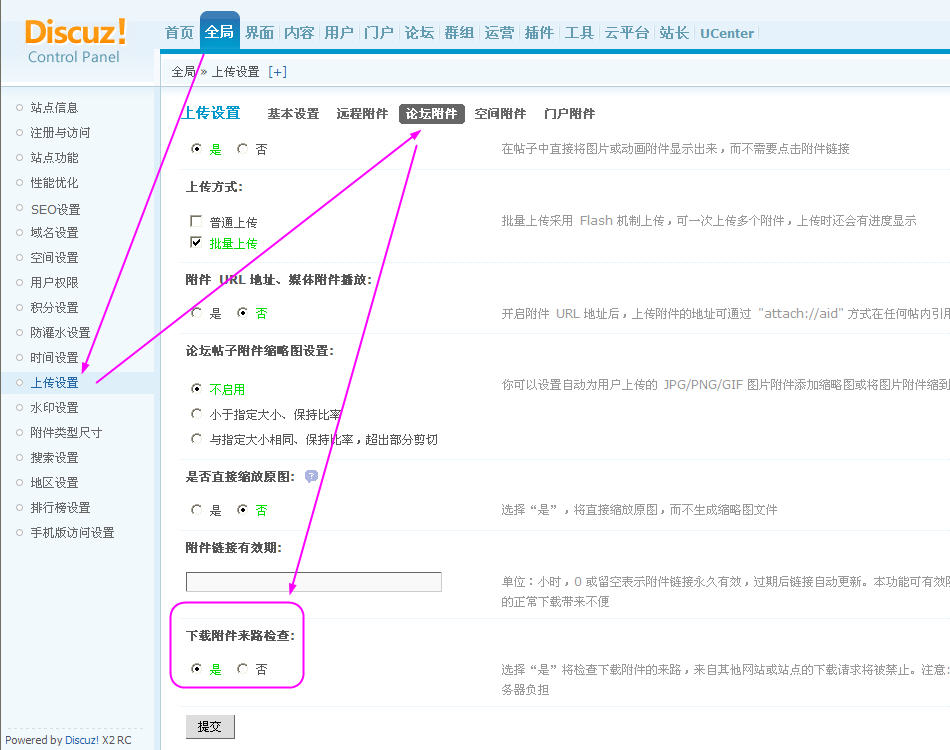
Task: Open the 全局 top menu tab
Action: (x=219, y=32)
